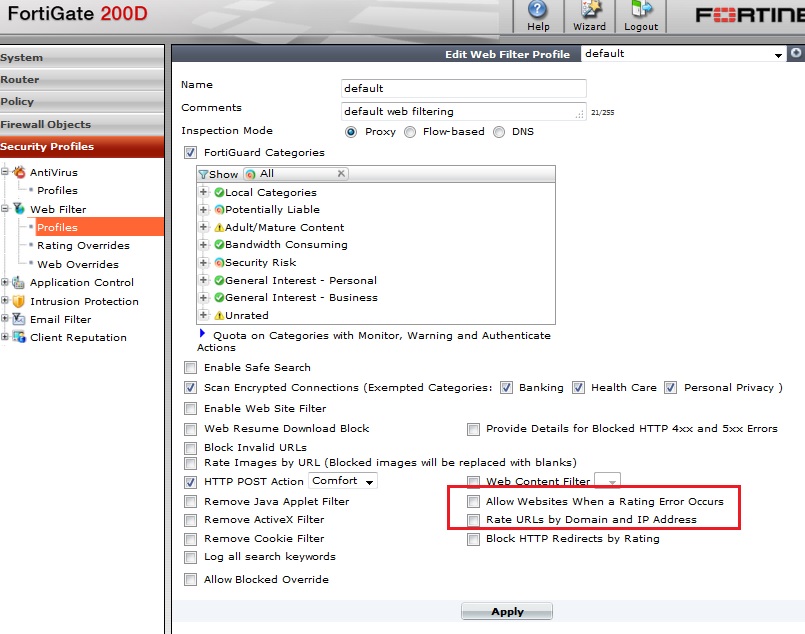The height and width of the screenshot is (634, 805).
Task: Expand Adult/Mature Content node
Action: 203,227
